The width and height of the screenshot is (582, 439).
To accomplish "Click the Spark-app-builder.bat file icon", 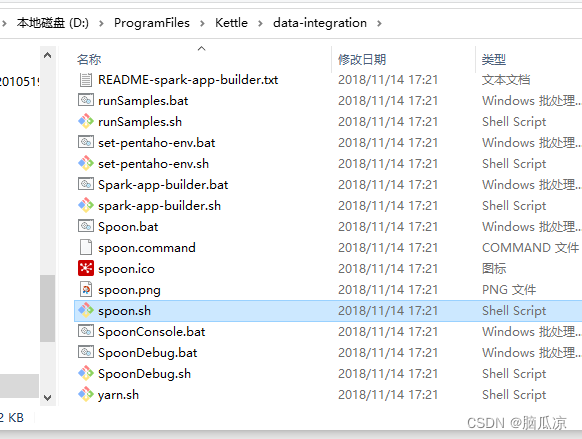I will (x=86, y=184).
